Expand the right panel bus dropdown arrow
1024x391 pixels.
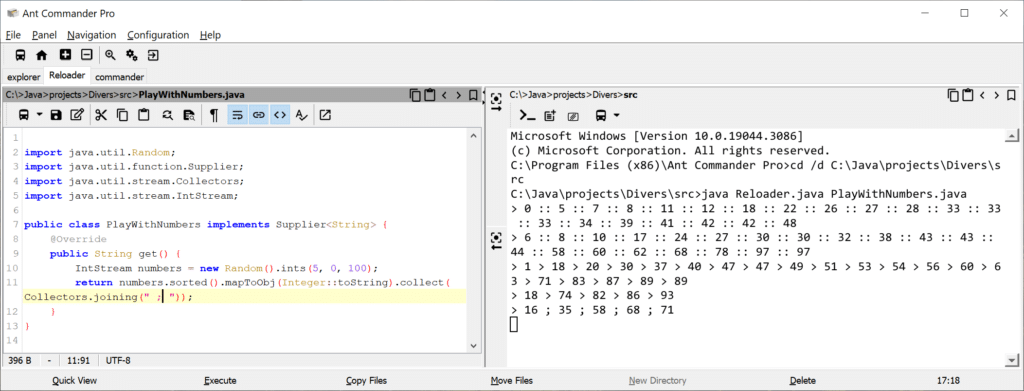tap(616, 116)
